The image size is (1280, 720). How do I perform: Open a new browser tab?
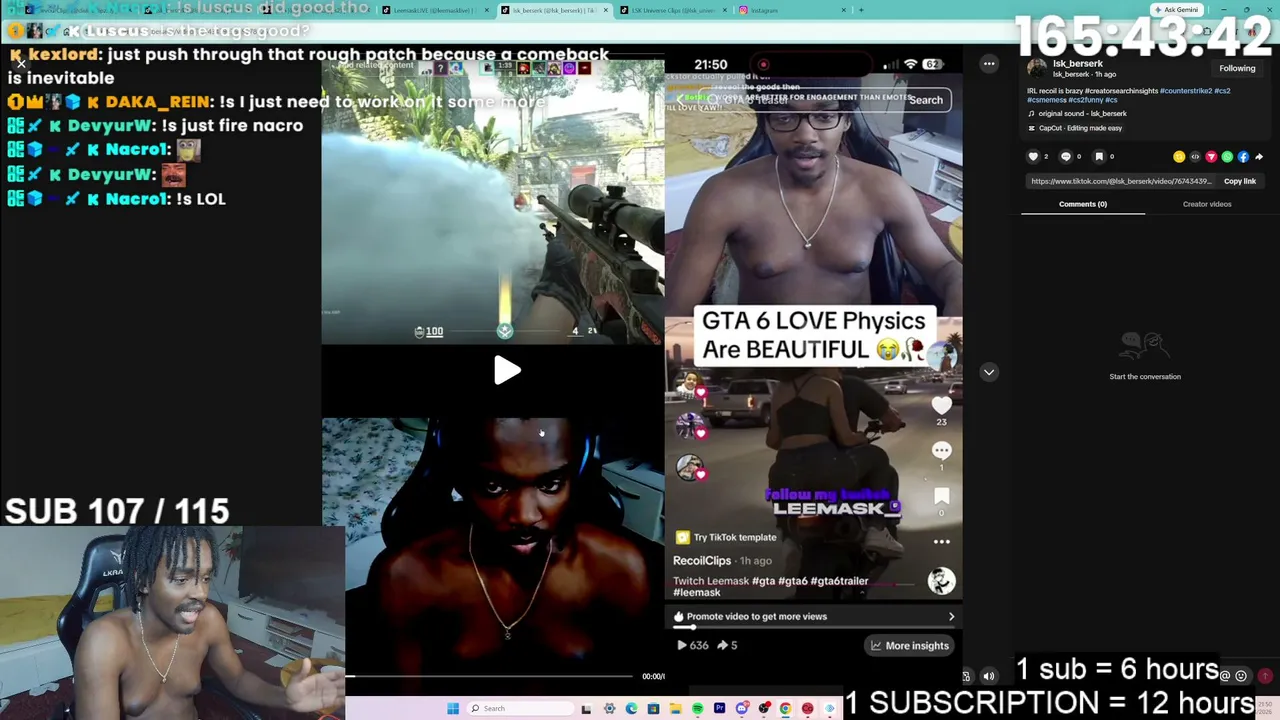tap(861, 10)
